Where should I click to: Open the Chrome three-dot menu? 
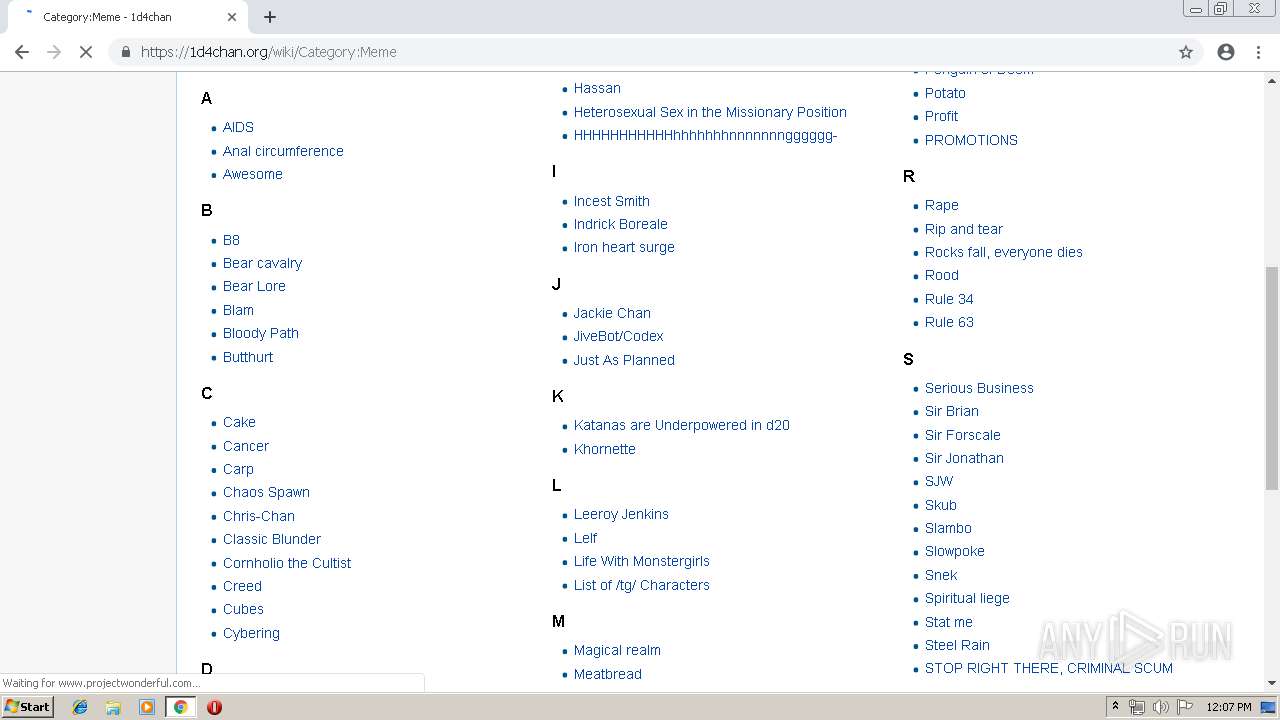tap(1258, 52)
